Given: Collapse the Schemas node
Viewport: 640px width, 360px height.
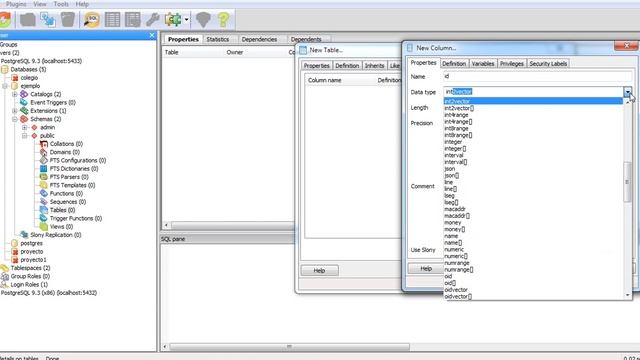Looking at the screenshot, I should coord(15,119).
